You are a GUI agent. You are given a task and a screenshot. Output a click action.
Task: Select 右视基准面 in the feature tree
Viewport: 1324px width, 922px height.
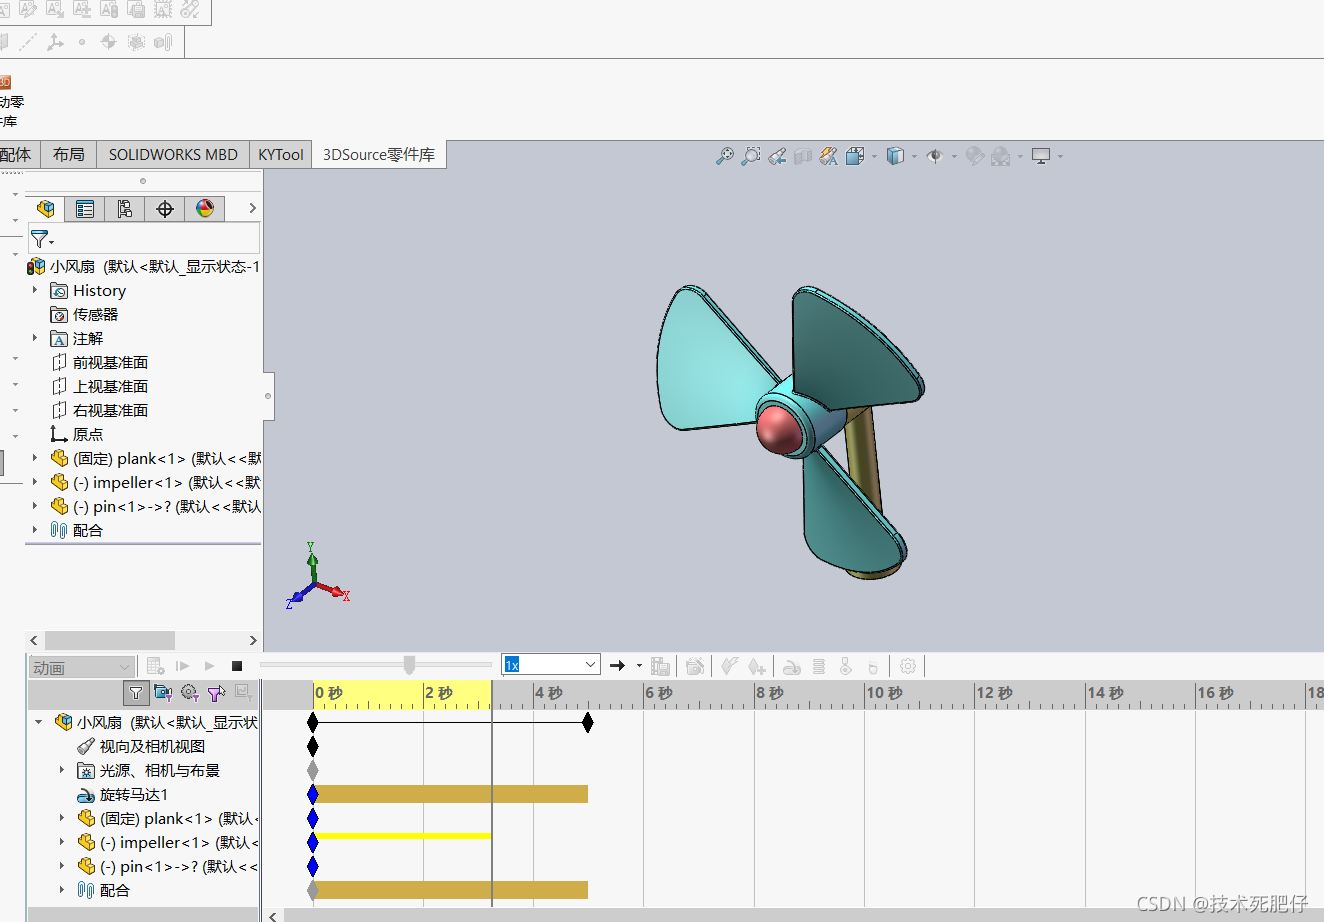pos(110,410)
